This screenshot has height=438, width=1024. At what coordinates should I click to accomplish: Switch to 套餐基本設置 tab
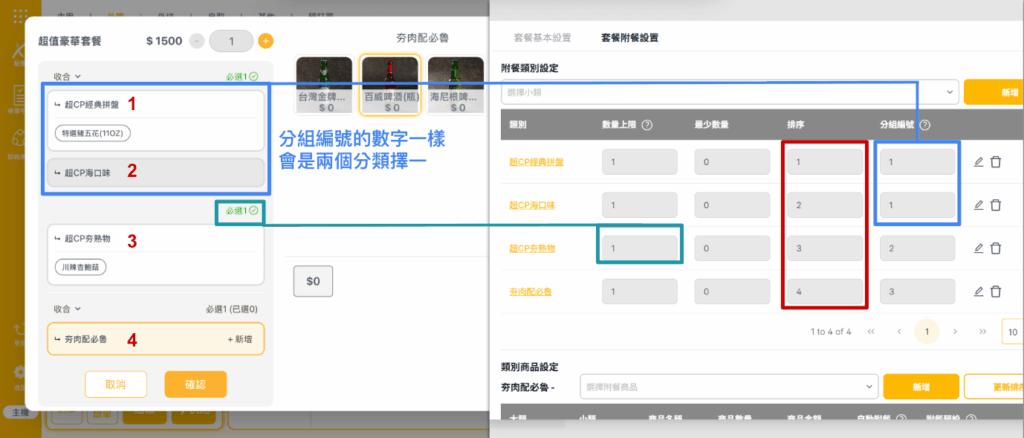click(x=543, y=38)
